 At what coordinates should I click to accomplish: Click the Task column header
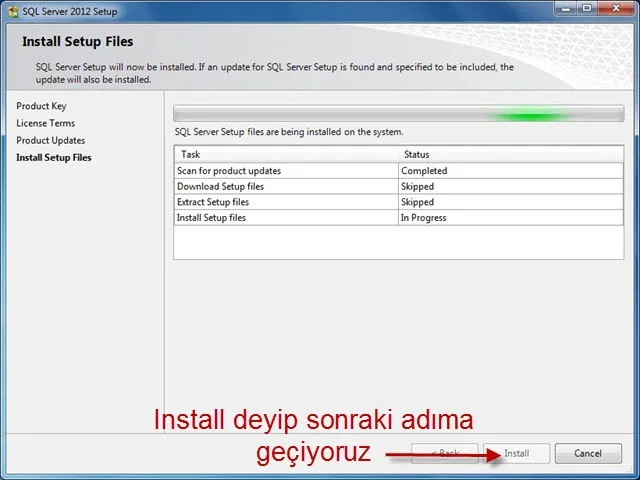(x=286, y=154)
